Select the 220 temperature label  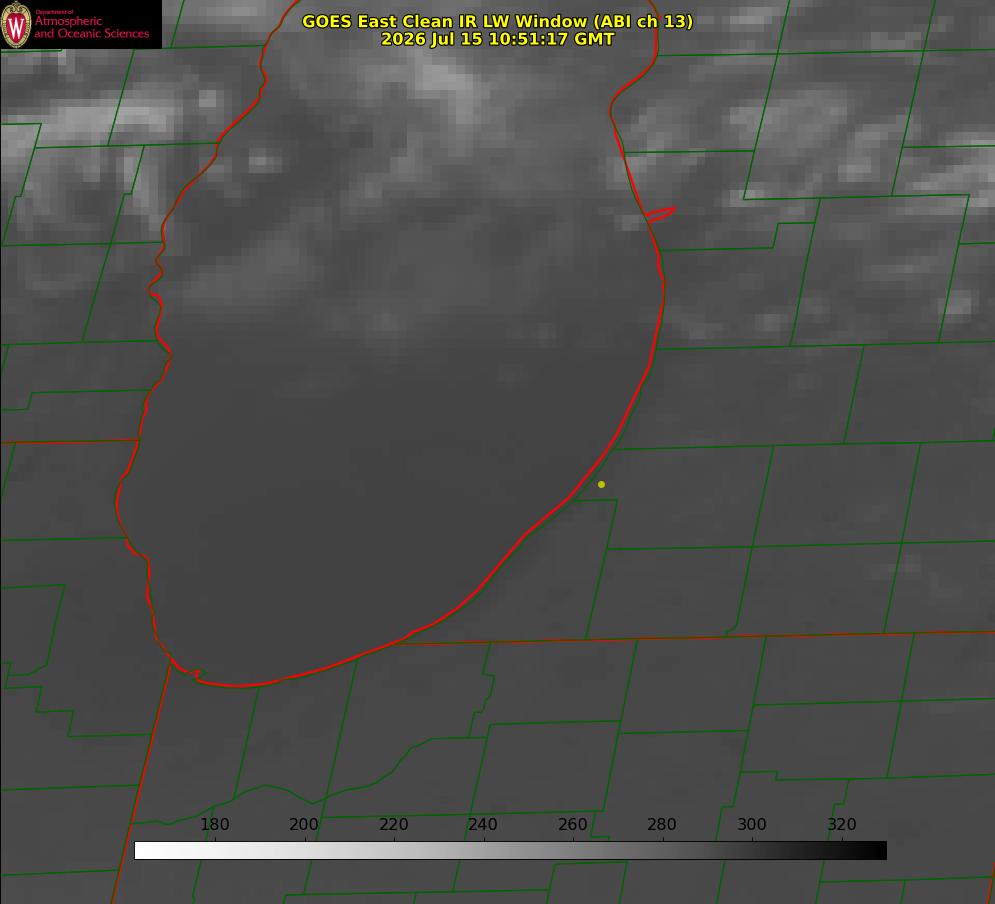(393, 824)
